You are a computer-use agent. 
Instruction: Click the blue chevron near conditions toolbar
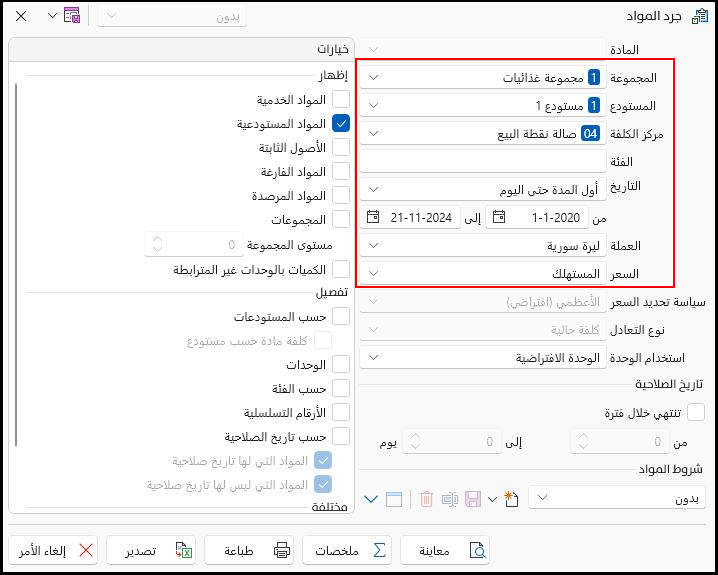(x=371, y=498)
